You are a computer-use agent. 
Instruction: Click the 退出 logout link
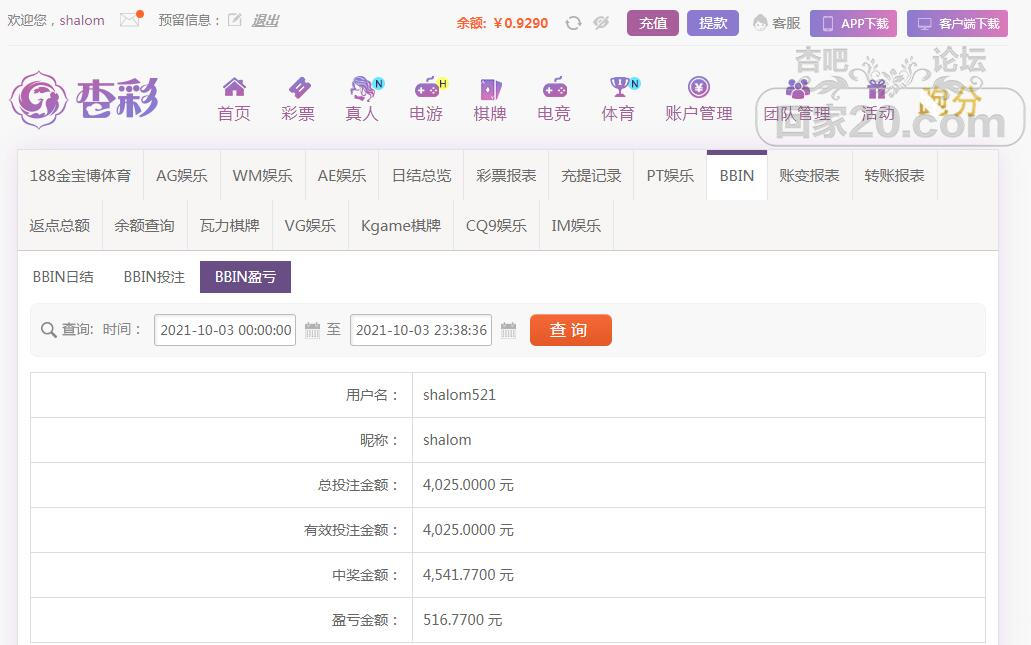click(x=265, y=20)
